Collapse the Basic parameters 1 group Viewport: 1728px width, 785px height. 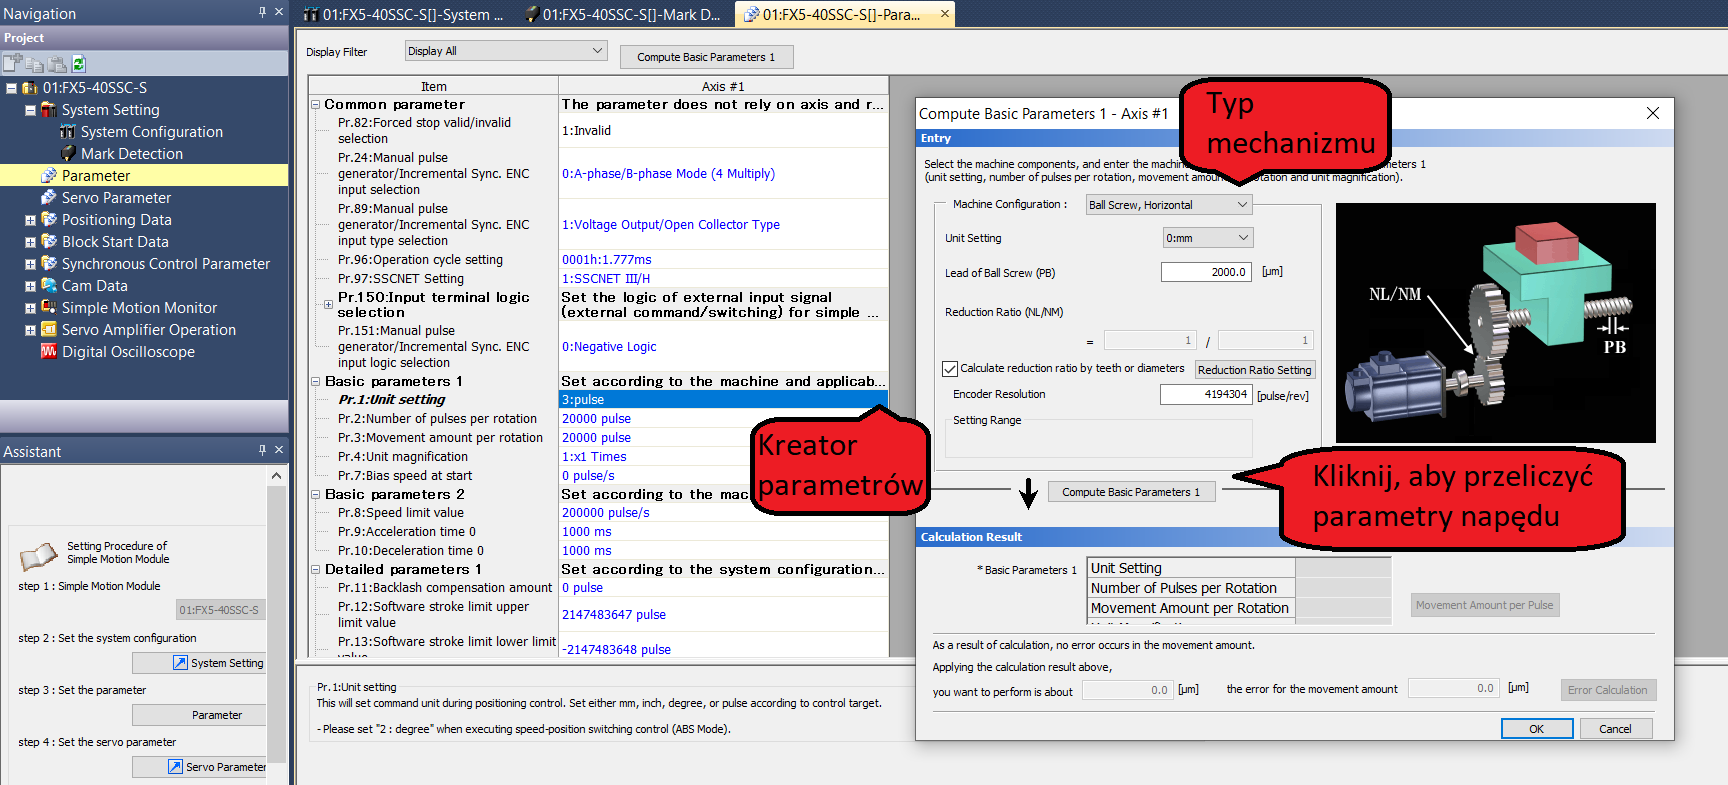point(316,381)
